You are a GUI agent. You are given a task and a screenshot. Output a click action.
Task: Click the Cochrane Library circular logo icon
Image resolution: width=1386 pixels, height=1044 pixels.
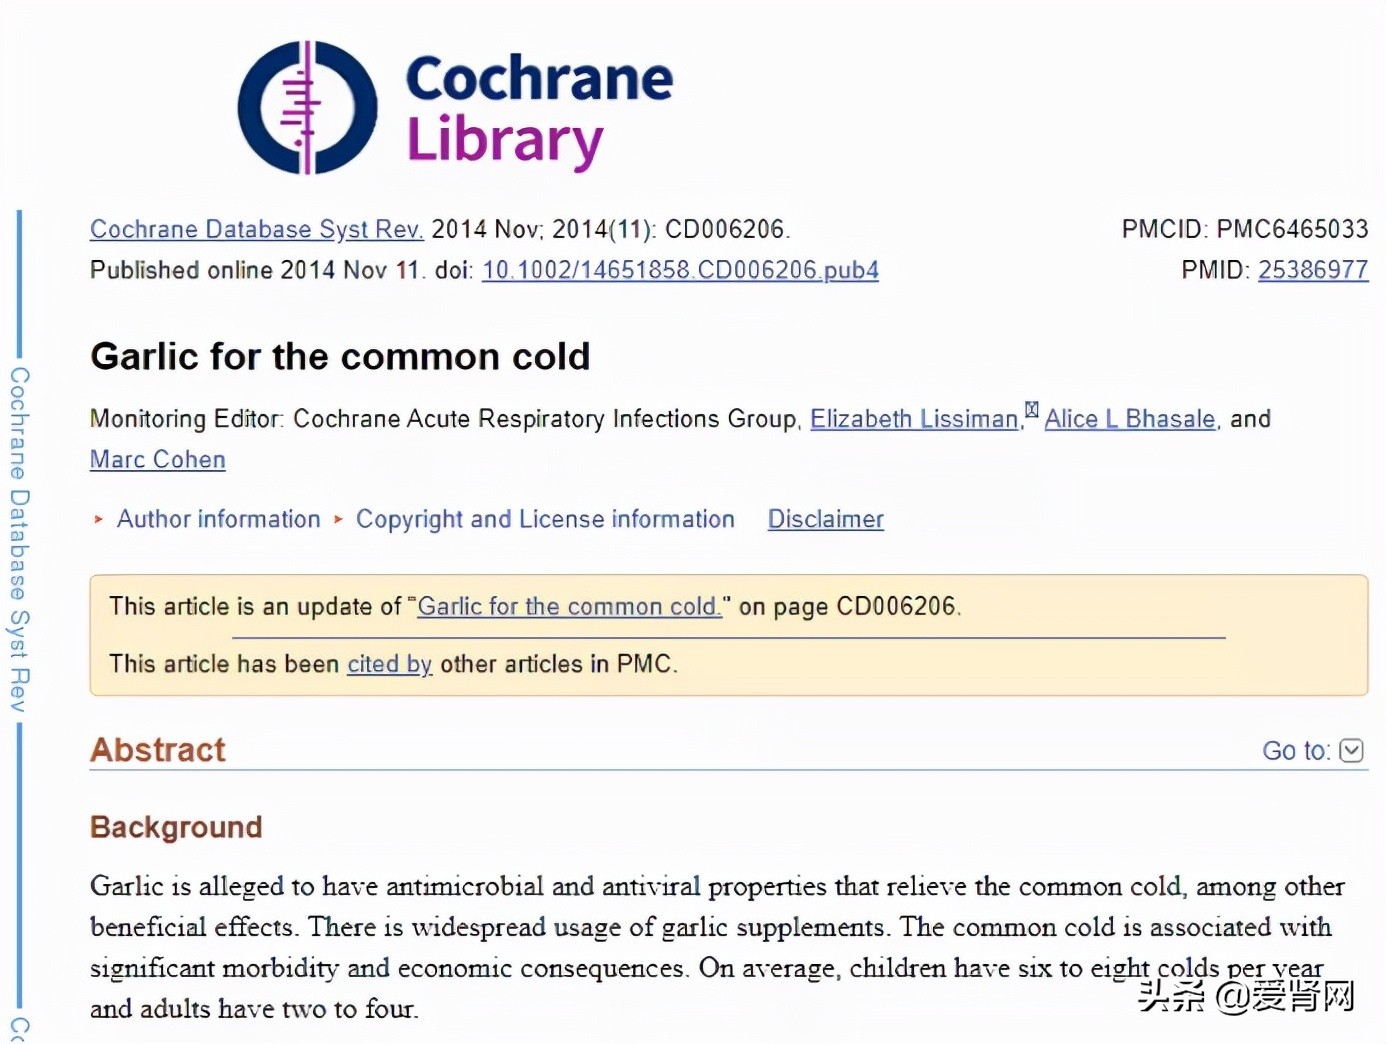(307, 108)
